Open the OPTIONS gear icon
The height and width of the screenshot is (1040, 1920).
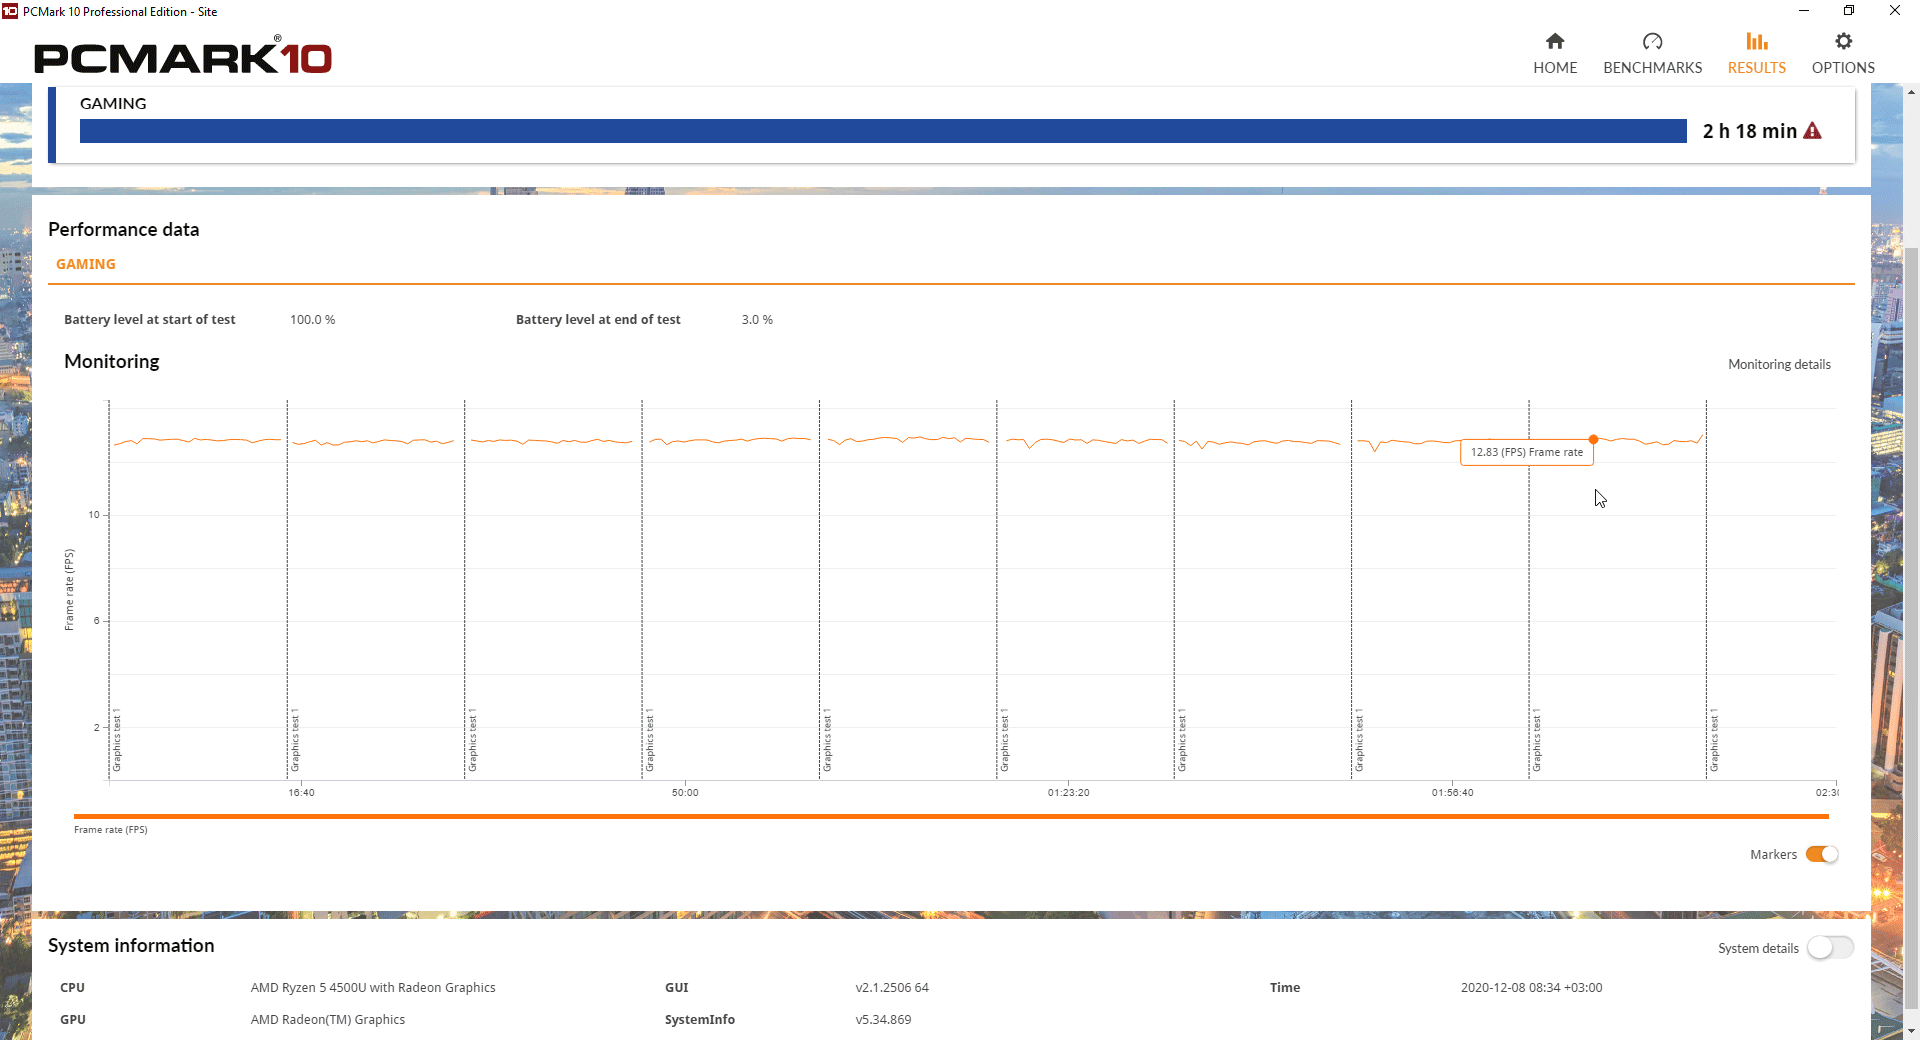[x=1843, y=41]
